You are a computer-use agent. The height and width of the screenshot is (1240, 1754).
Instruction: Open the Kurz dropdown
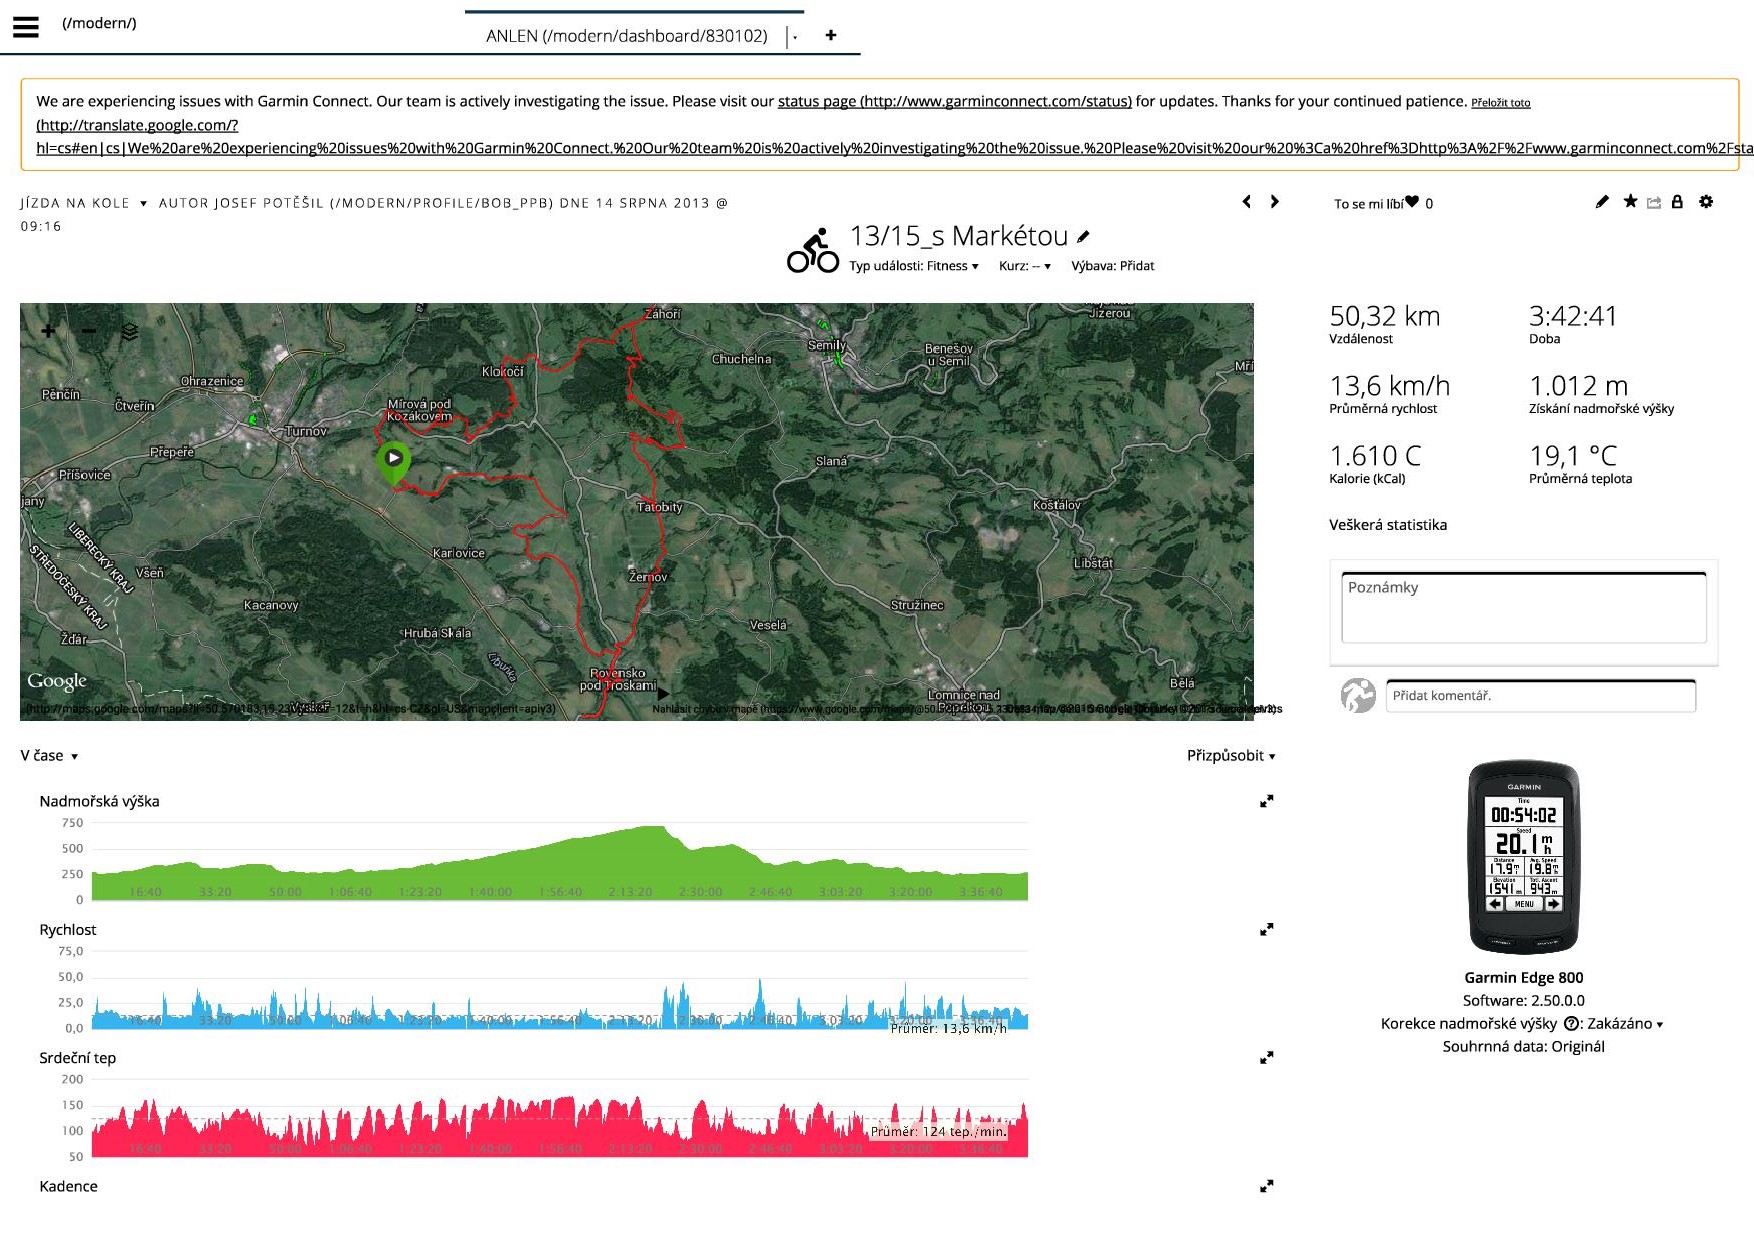[1024, 266]
